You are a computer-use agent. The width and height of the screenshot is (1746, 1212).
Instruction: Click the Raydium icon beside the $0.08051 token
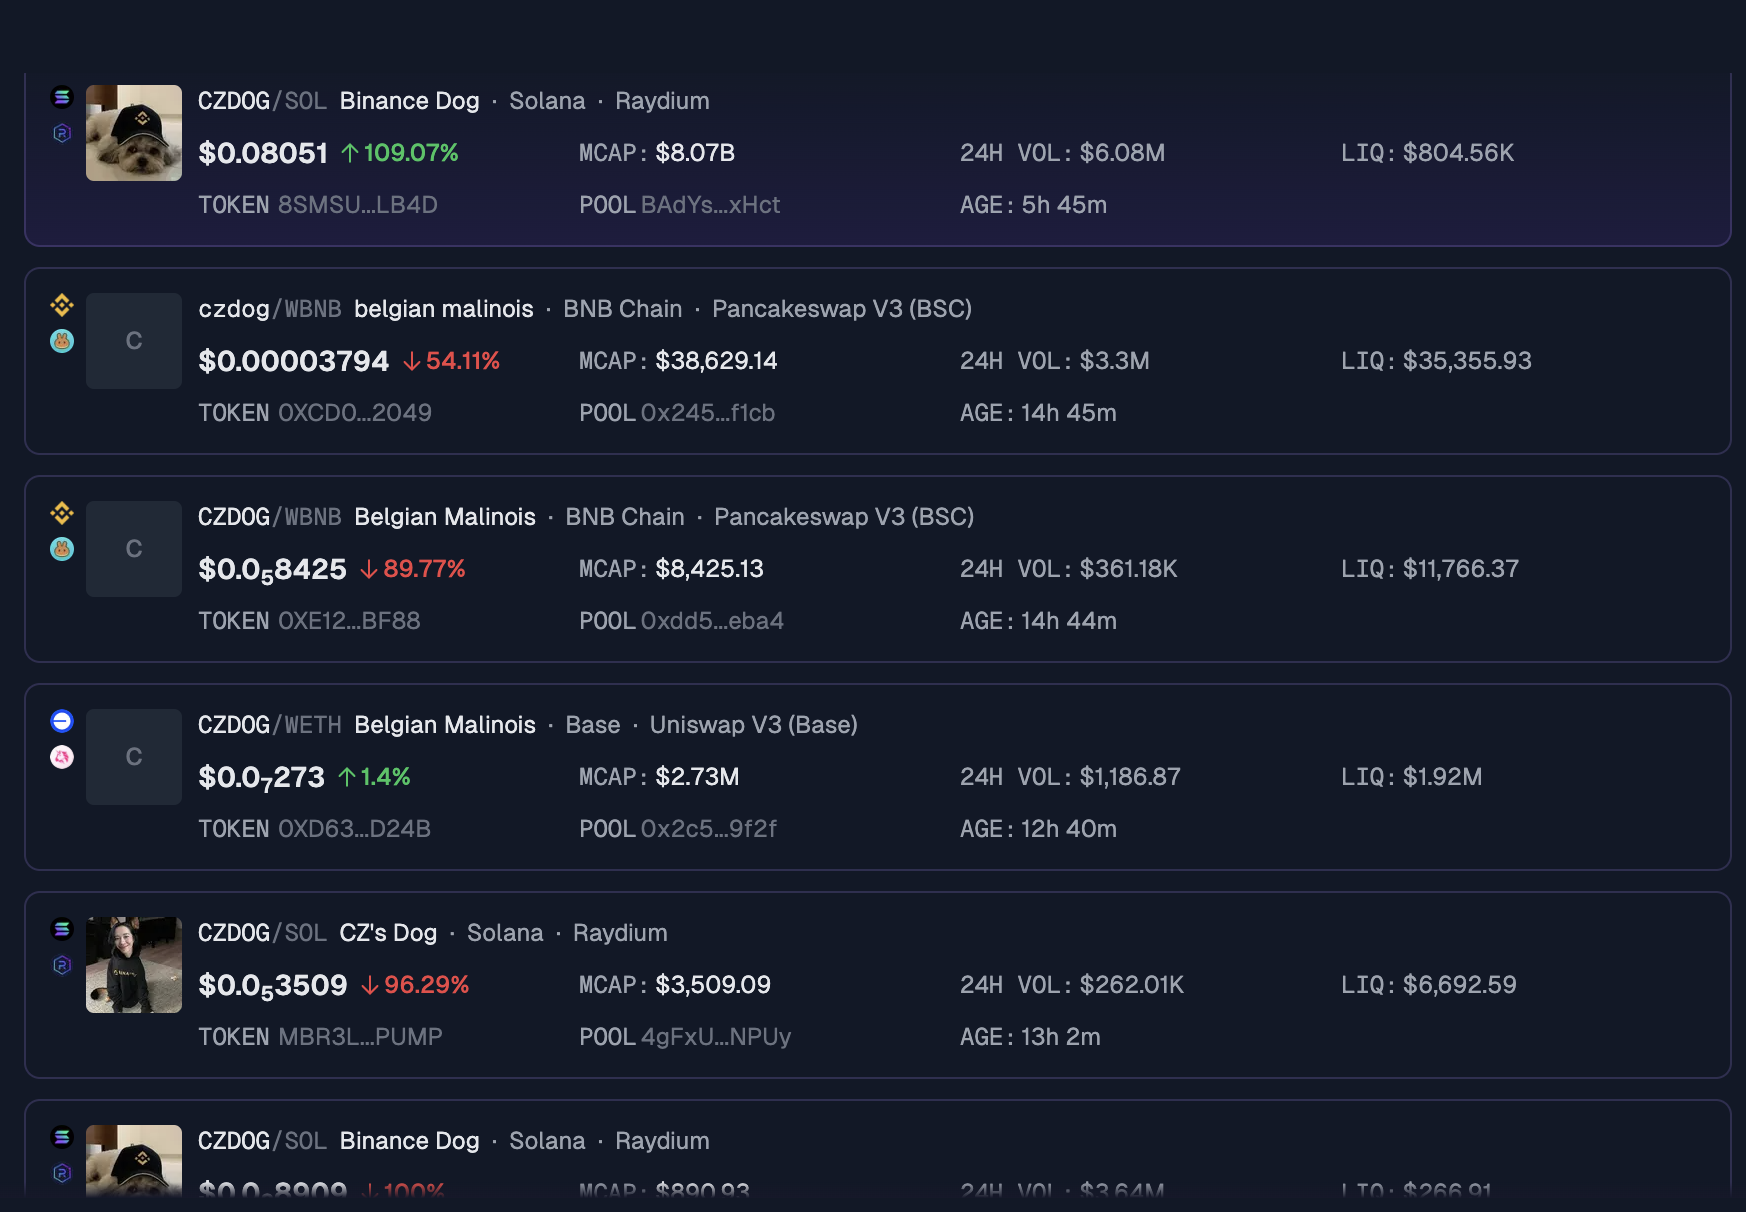click(62, 133)
